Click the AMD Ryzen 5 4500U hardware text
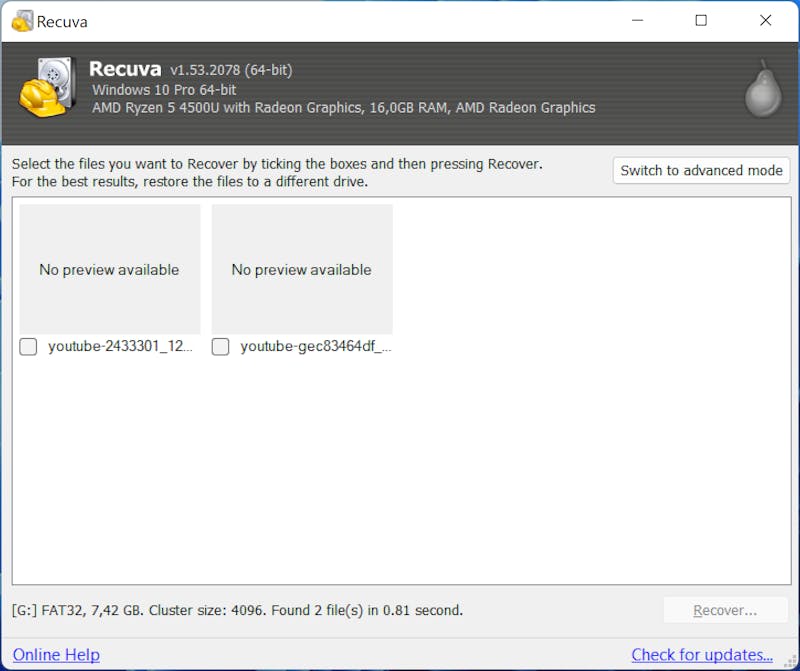The height and width of the screenshot is (671, 800). [343, 108]
